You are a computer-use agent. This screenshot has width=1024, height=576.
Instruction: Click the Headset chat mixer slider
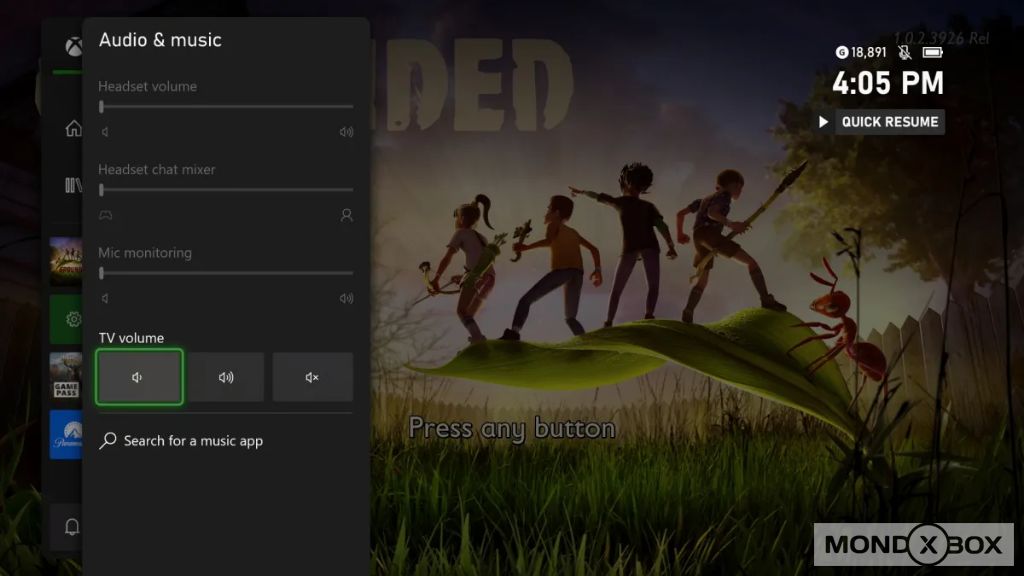point(226,189)
